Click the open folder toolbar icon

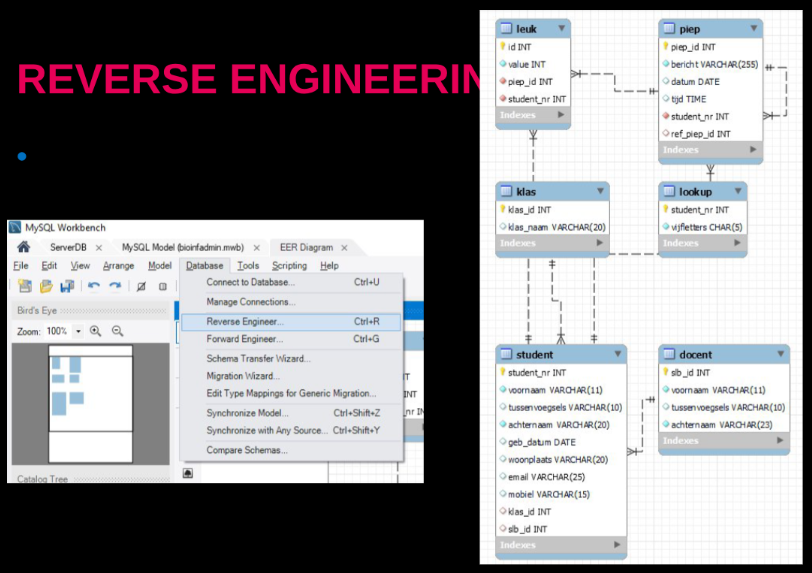coord(46,287)
